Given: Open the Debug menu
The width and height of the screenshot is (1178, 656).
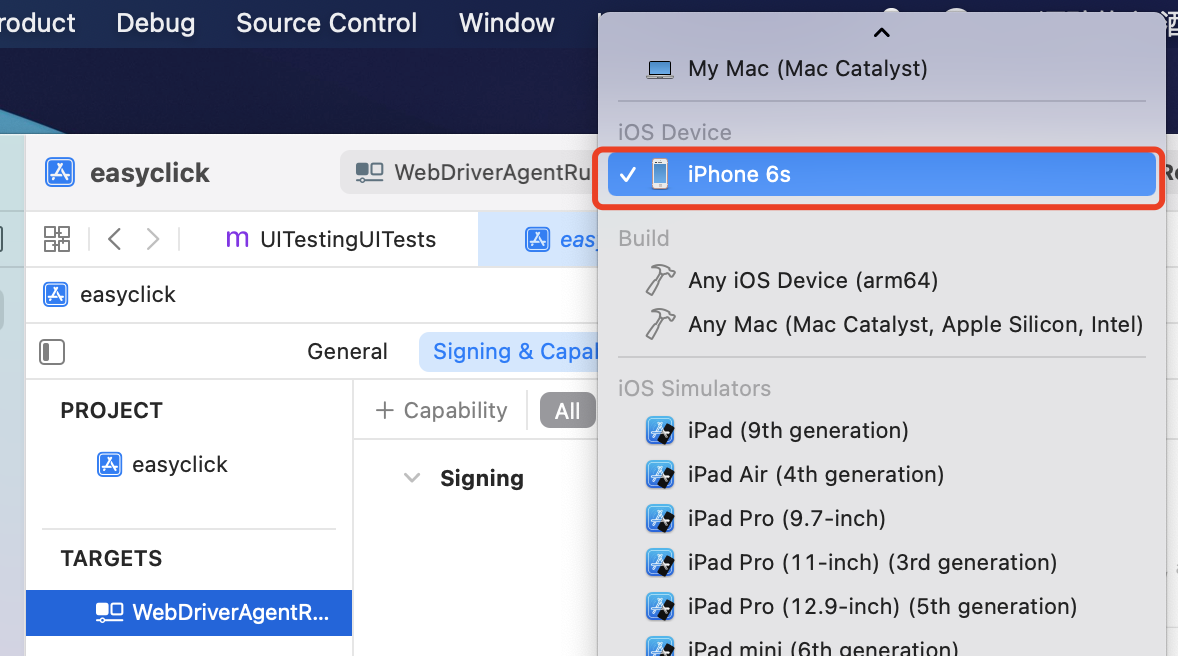Looking at the screenshot, I should (156, 23).
